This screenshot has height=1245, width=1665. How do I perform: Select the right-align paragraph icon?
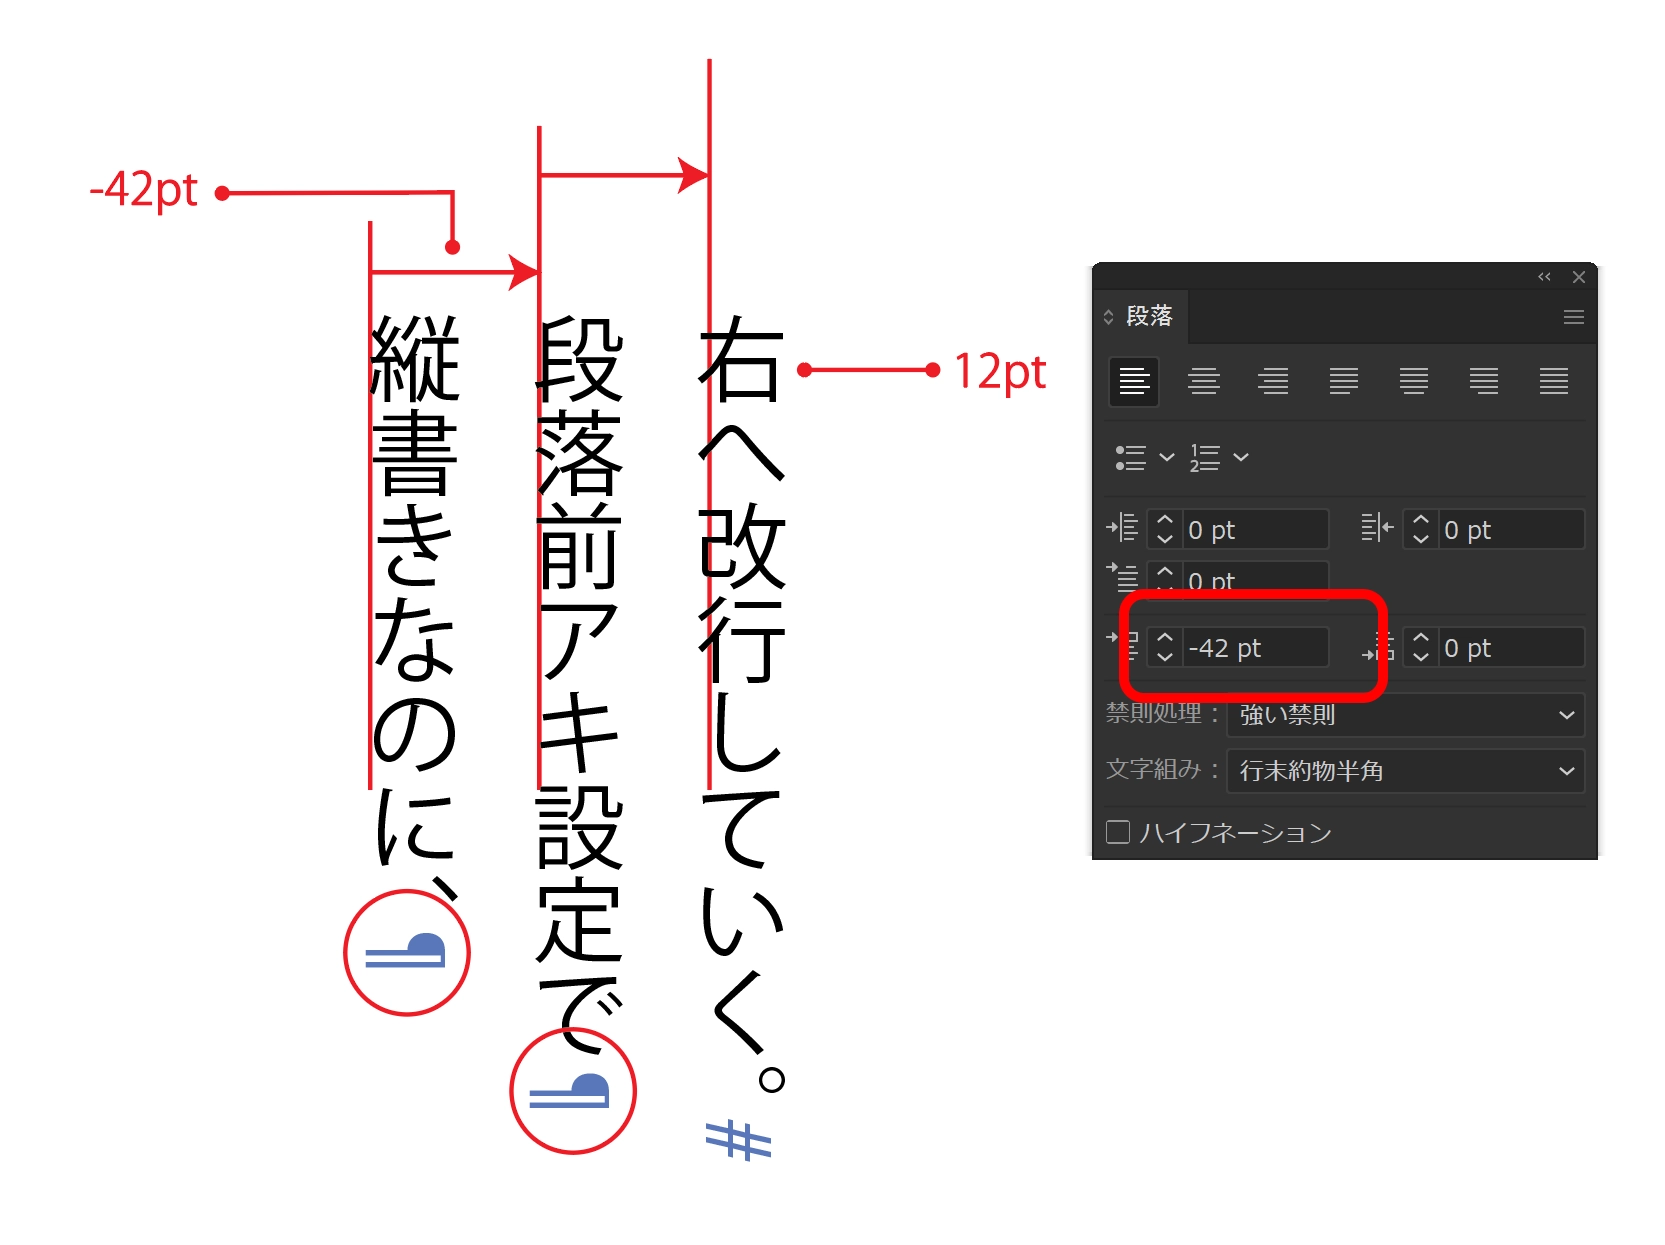click(x=1273, y=381)
